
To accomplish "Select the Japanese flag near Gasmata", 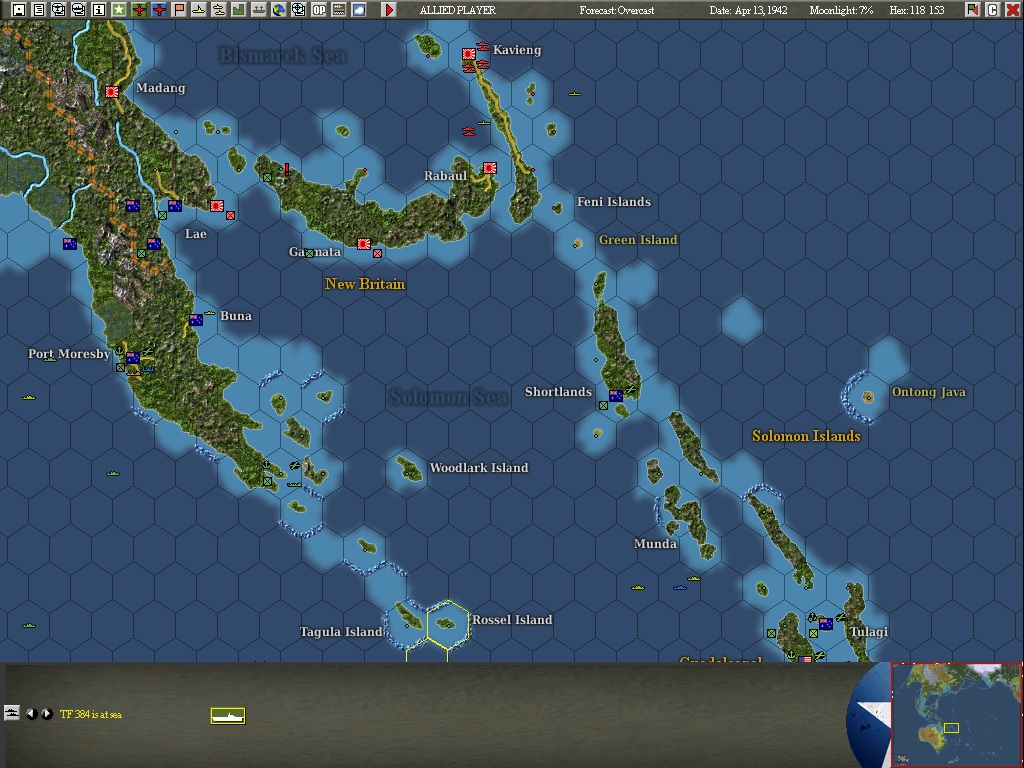I will 364,244.
